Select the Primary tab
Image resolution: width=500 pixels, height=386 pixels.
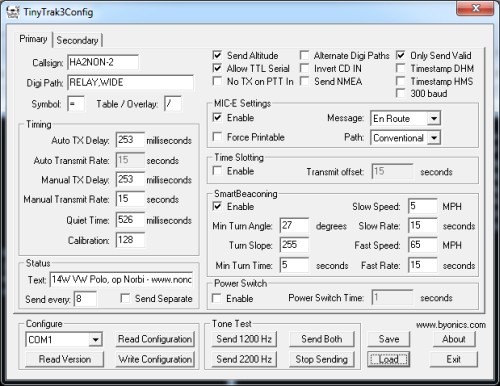(x=33, y=39)
